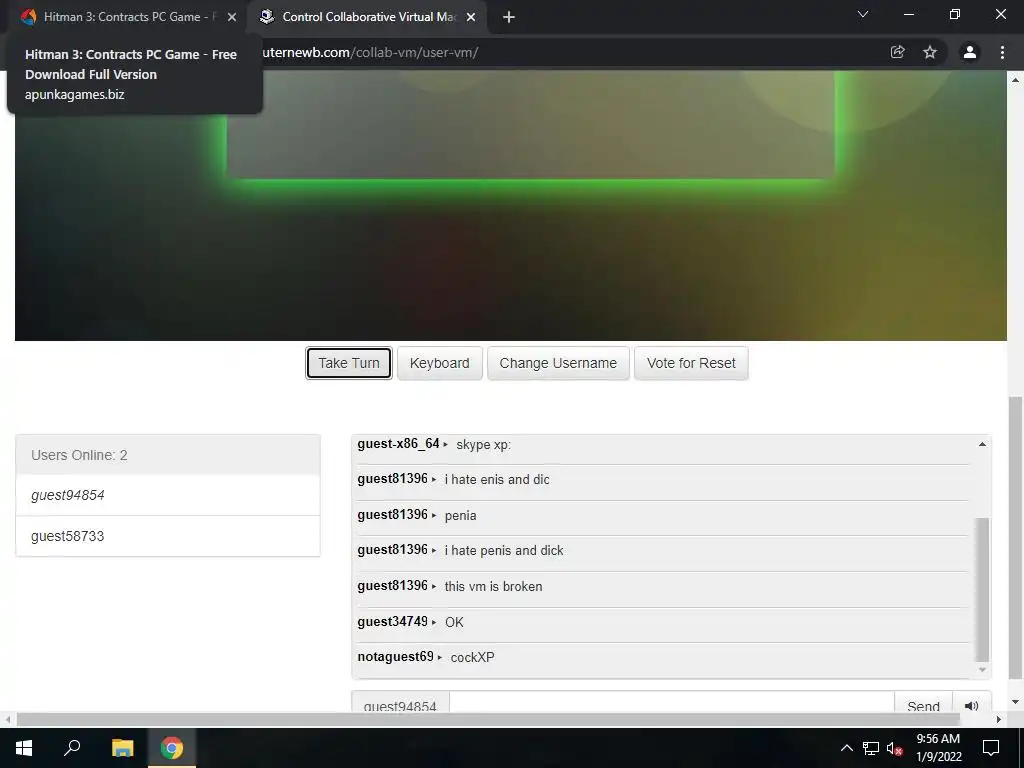Open the taskbar clock and date

tap(938, 748)
